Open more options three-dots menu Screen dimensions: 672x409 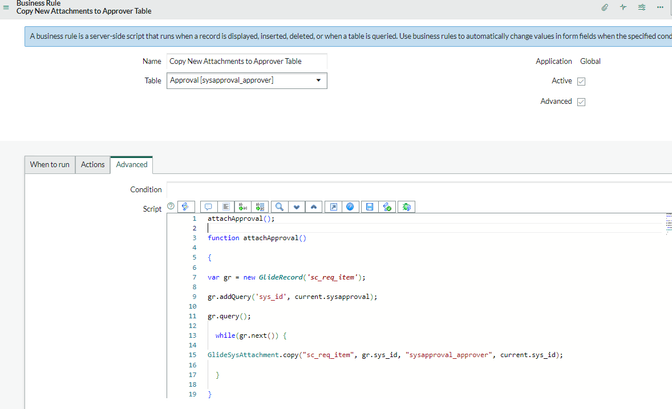pyautogui.click(x=660, y=7)
